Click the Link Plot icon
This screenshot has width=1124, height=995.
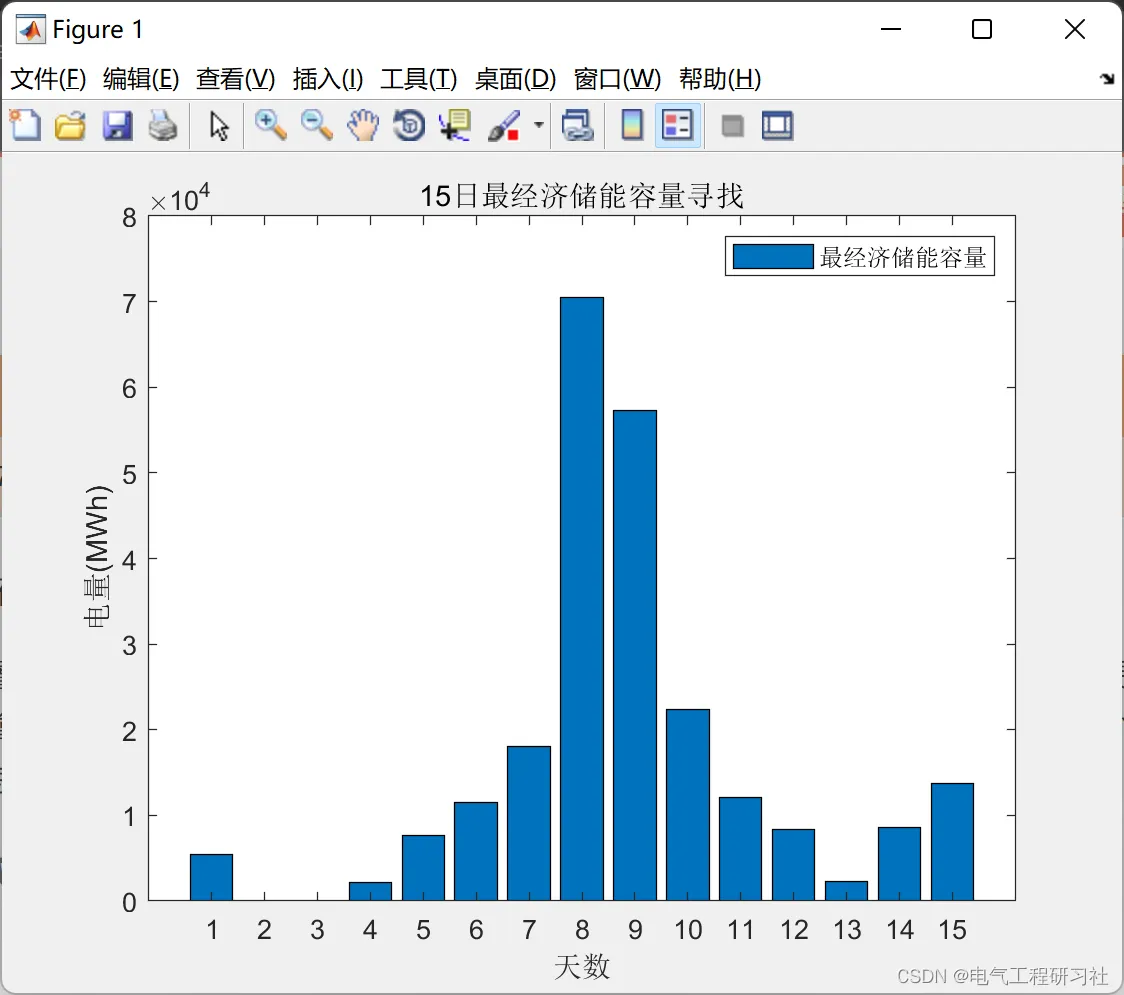(578, 125)
